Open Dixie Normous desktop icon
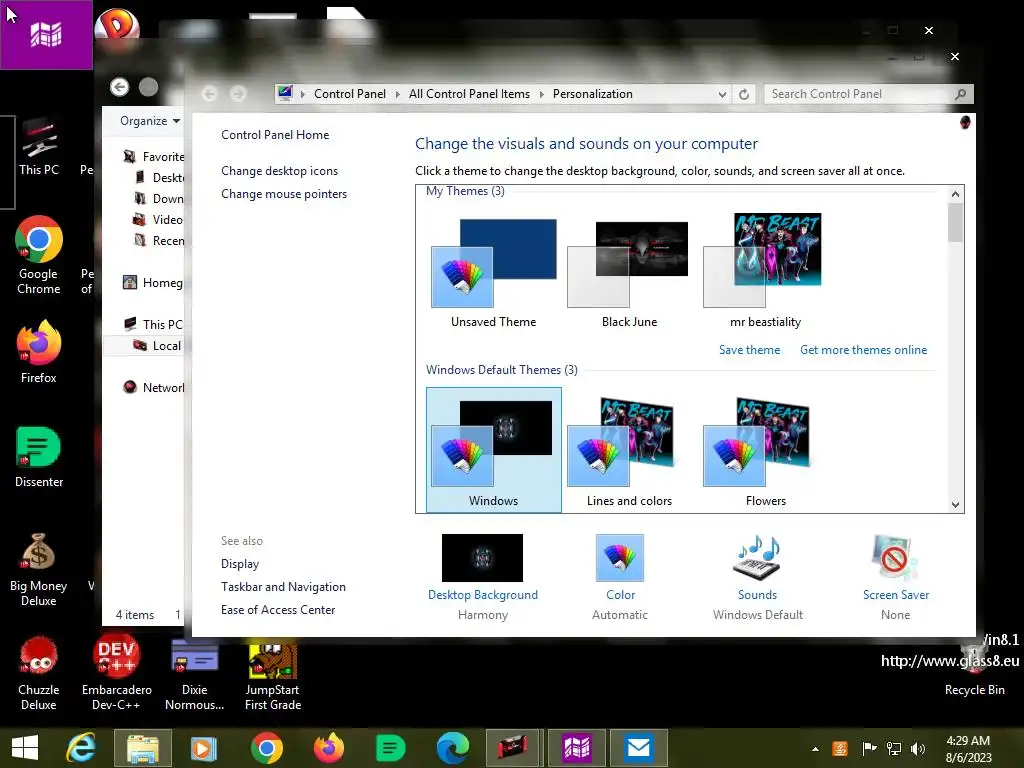Screen dimensions: 1024x768 click(195, 674)
